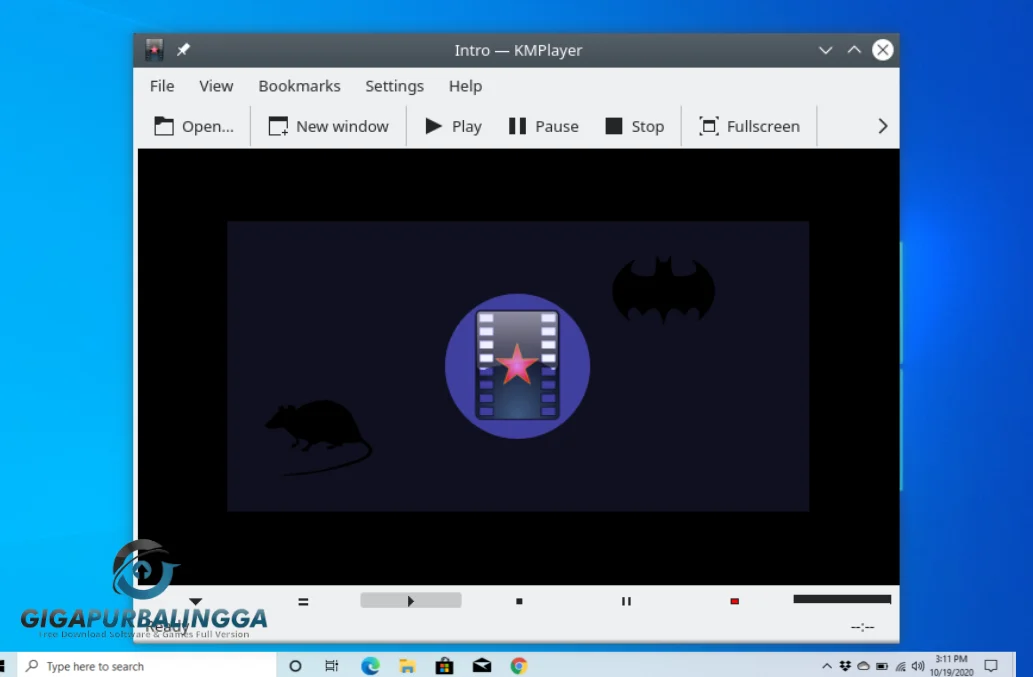
Task: Switch to Fullscreen mode
Action: click(x=749, y=126)
